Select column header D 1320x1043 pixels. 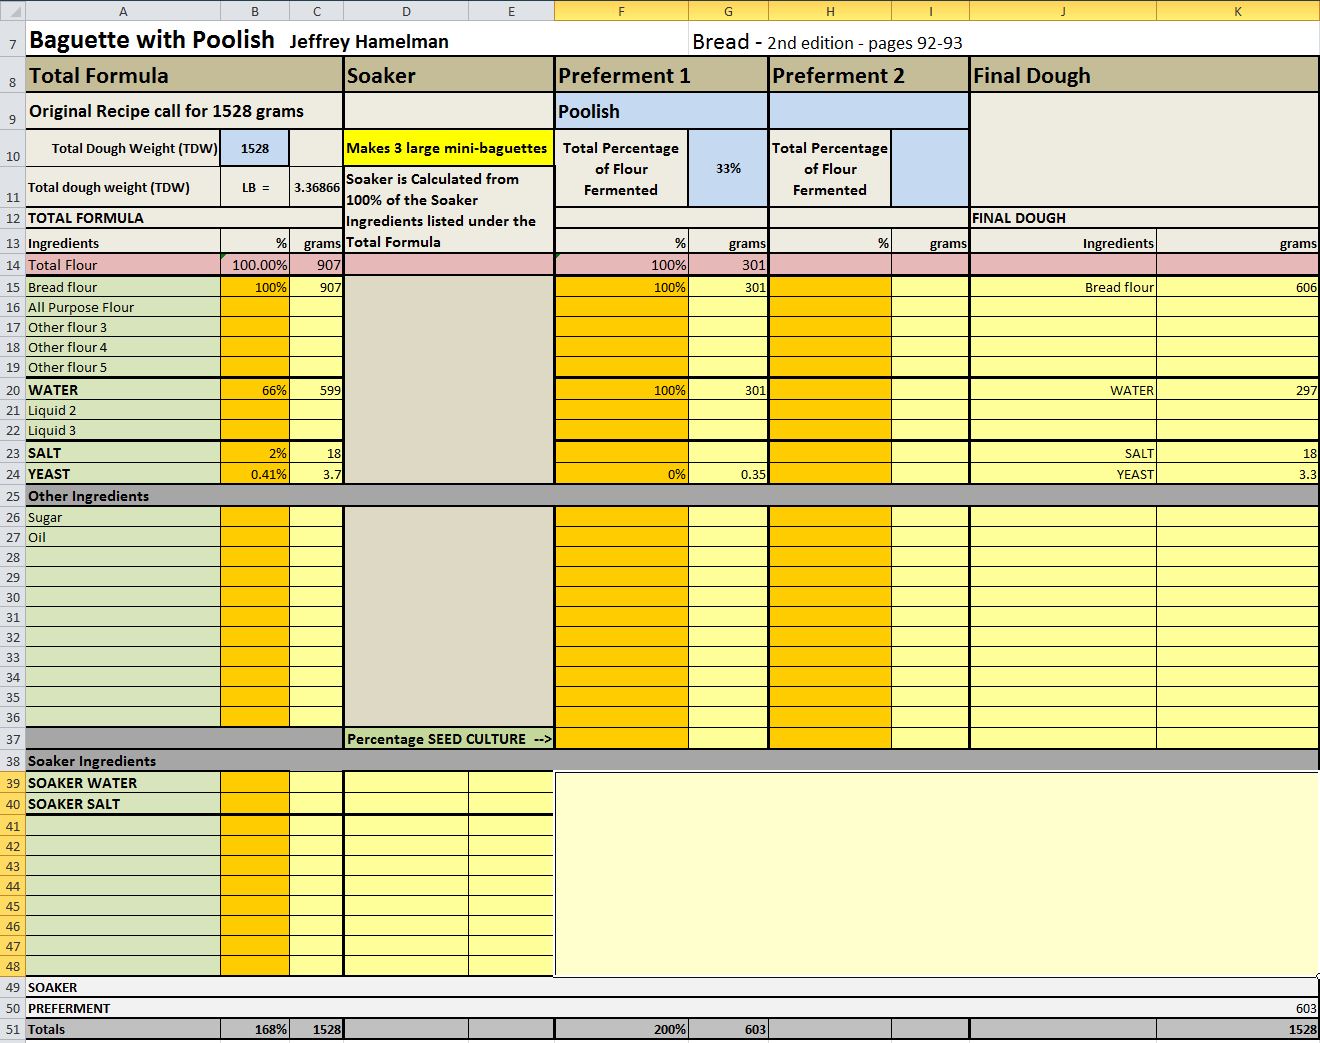pyautogui.click(x=406, y=11)
